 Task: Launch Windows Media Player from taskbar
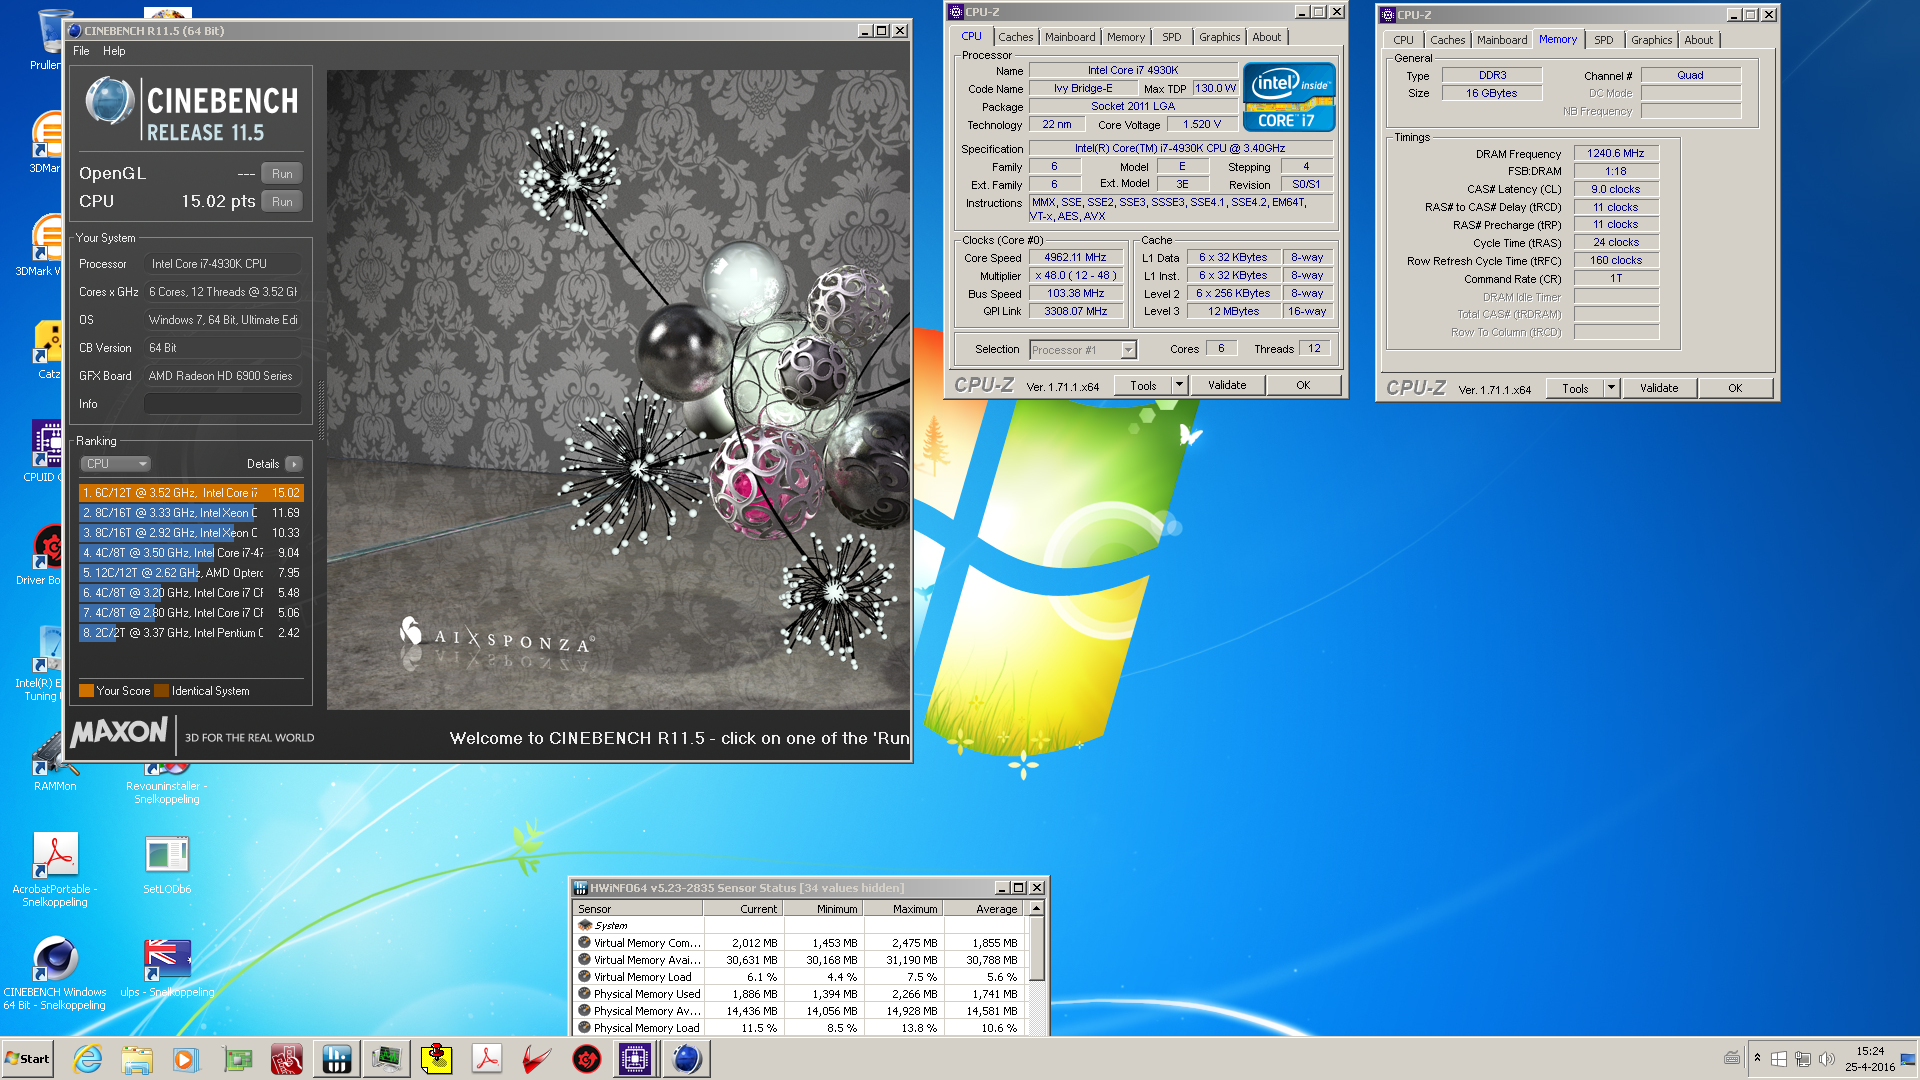pos(186,1059)
